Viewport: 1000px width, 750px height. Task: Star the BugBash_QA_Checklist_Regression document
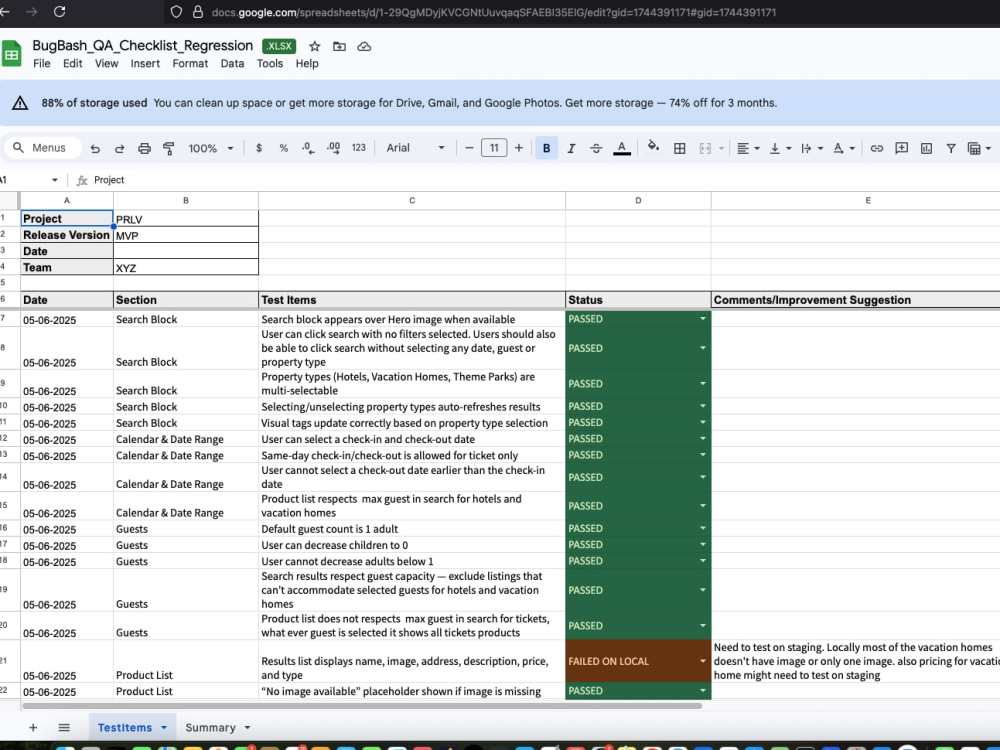tap(314, 46)
